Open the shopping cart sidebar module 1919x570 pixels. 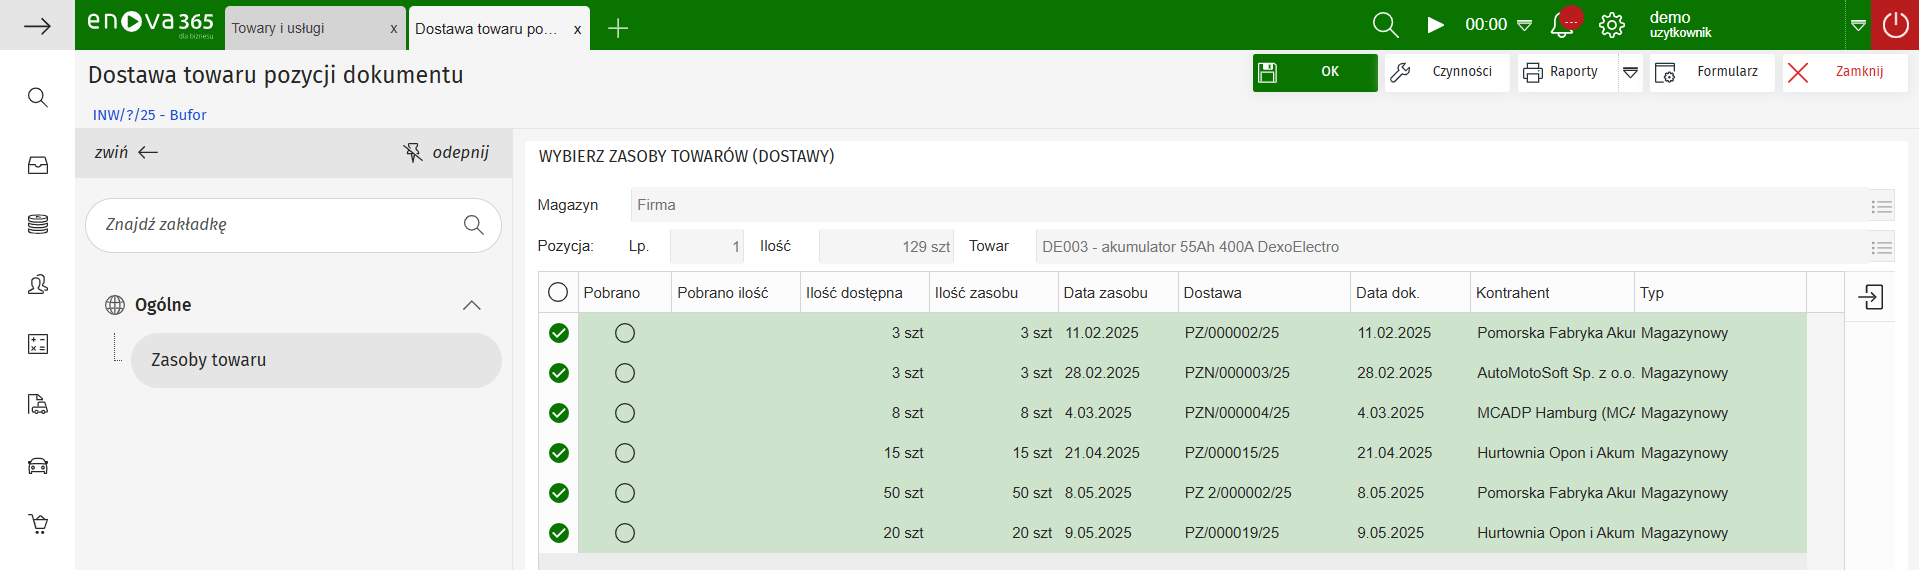38,524
